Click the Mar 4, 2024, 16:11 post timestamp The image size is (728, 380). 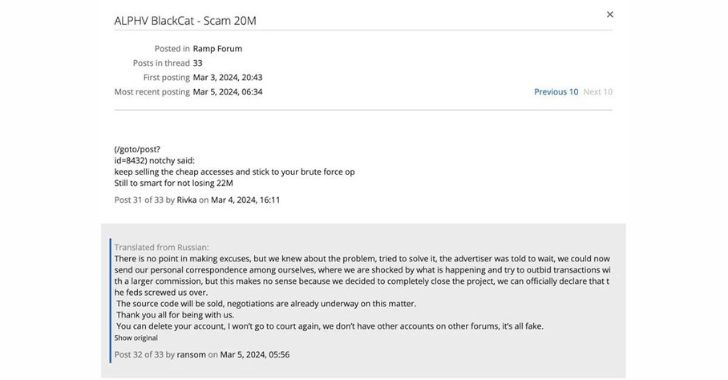click(x=245, y=200)
